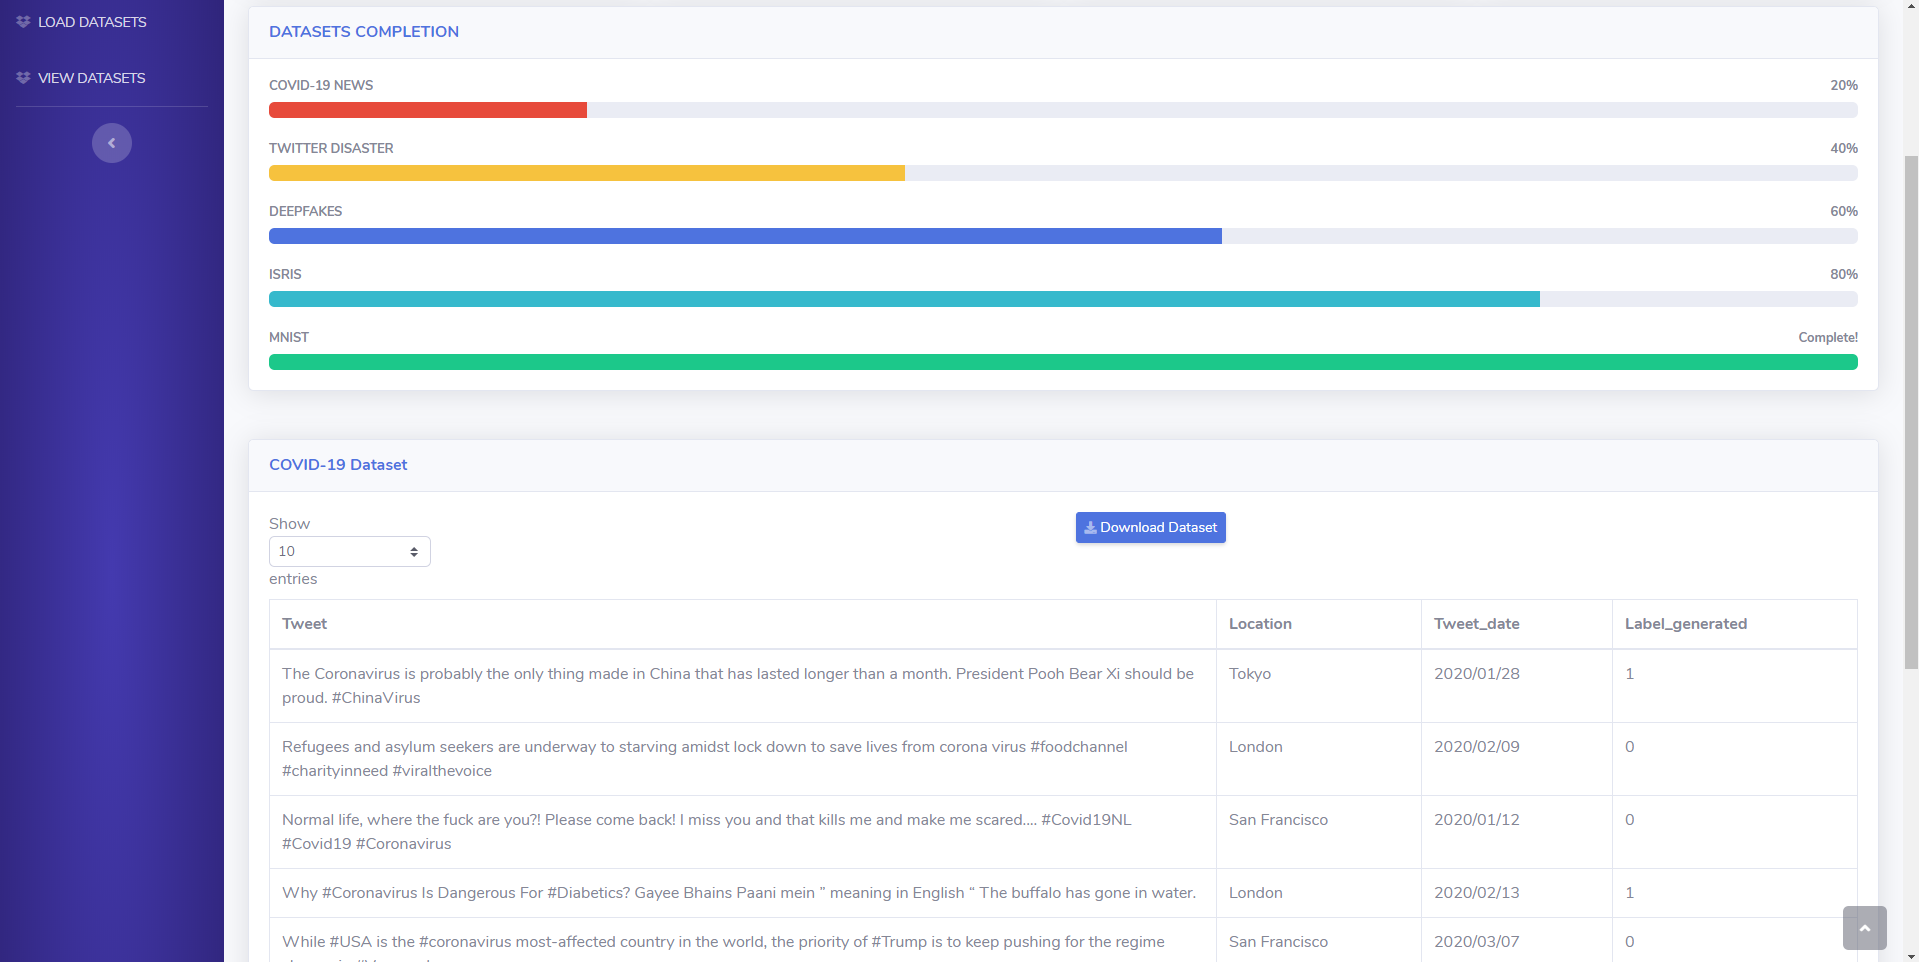
Task: Click the TWITTER DISASTER label
Action: (331, 149)
